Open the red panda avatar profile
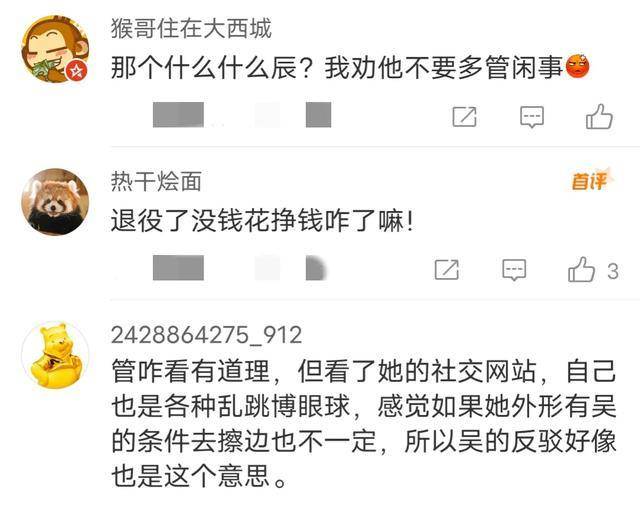 click(x=55, y=202)
